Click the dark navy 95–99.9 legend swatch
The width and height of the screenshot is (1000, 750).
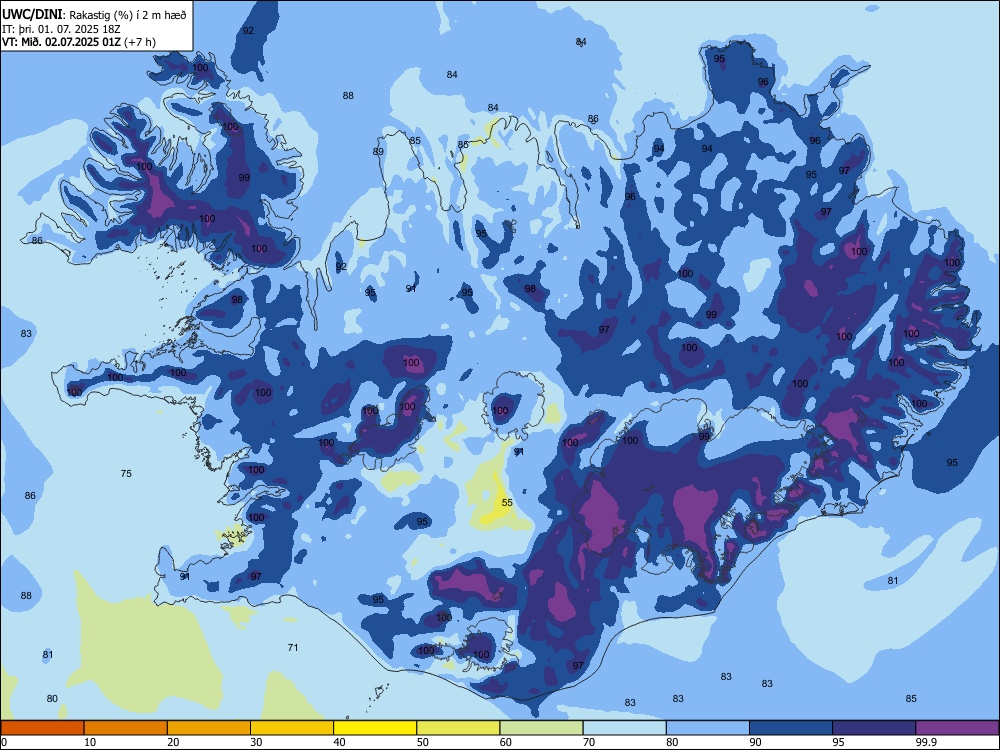pos(874,728)
